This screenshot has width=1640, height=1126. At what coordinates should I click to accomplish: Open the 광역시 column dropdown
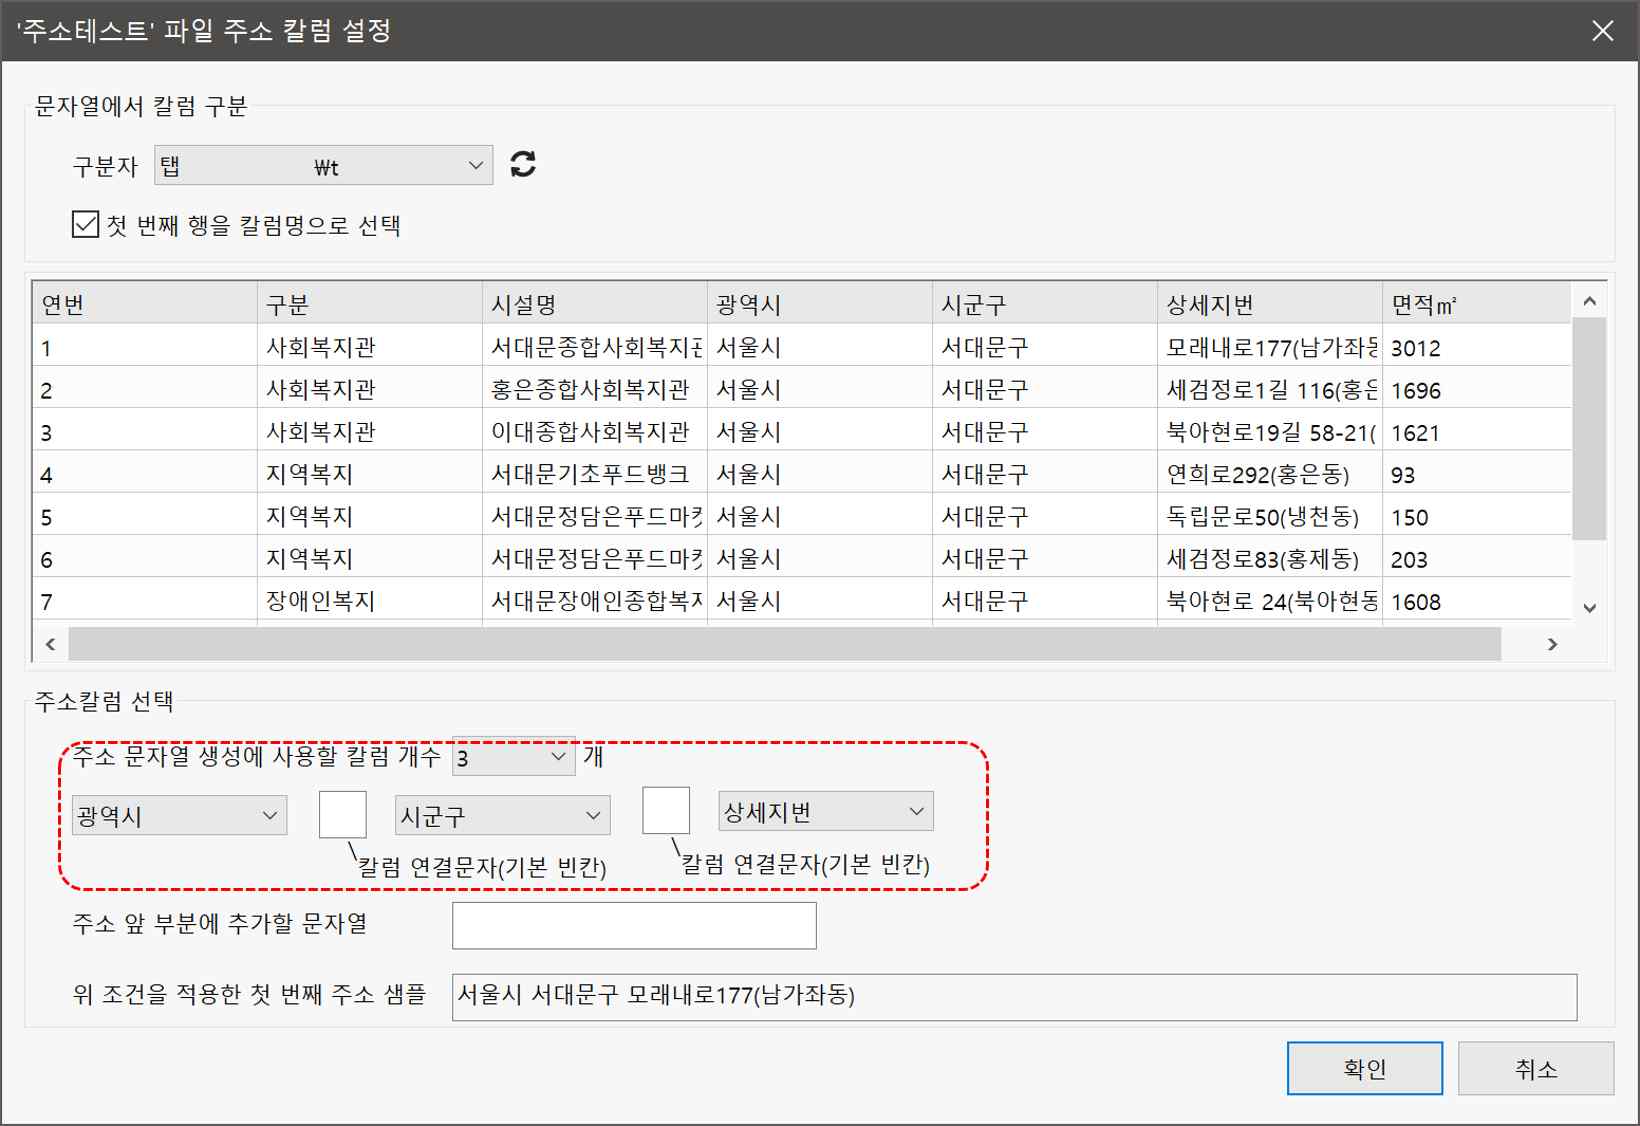coord(179,816)
